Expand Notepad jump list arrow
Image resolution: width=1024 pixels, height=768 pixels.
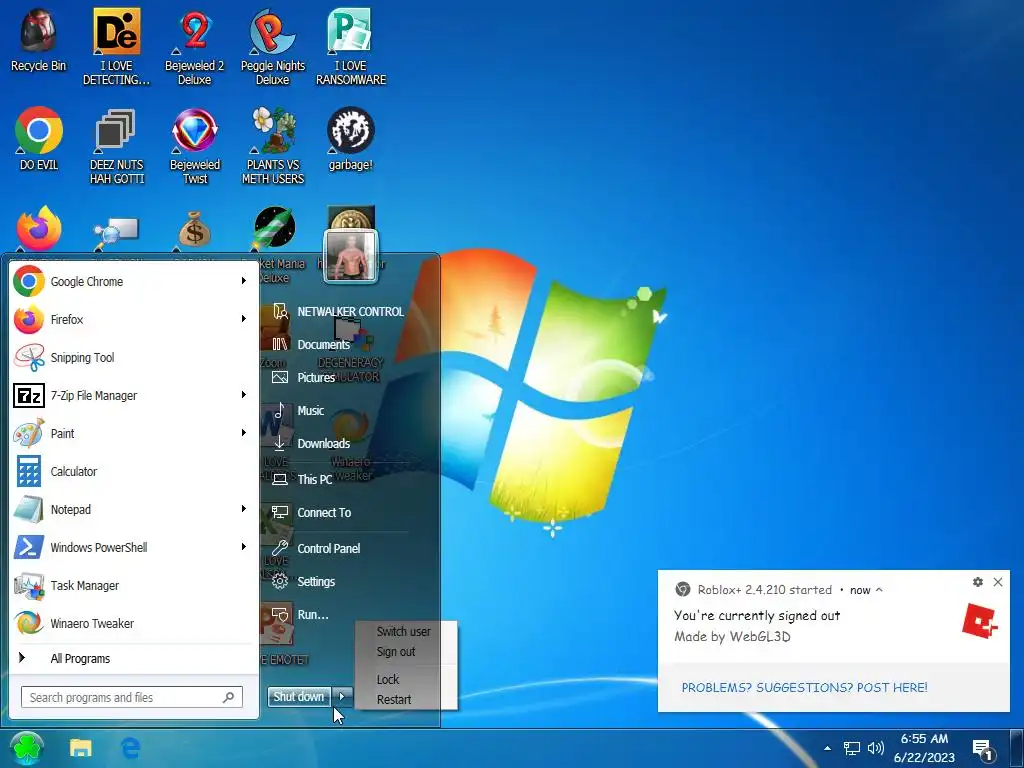click(243, 508)
